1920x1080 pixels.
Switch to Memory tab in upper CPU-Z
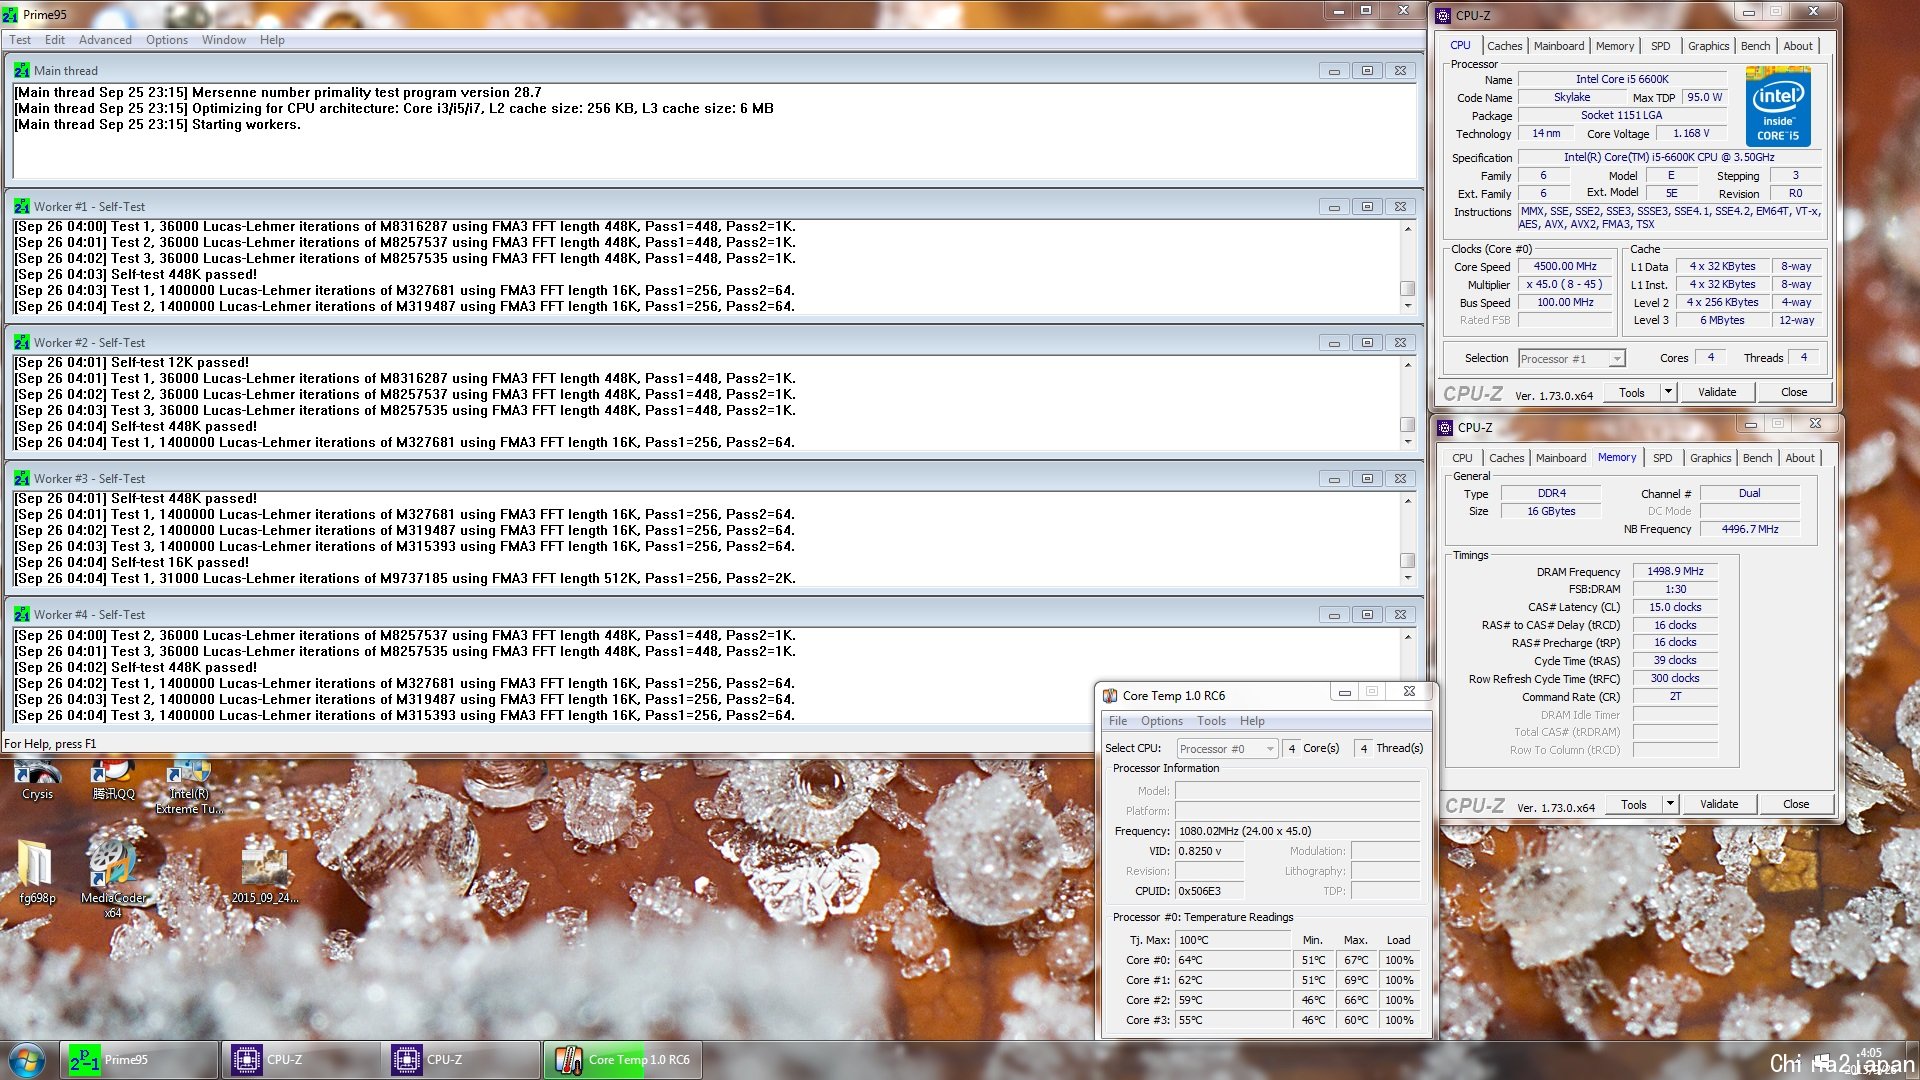pos(1615,46)
